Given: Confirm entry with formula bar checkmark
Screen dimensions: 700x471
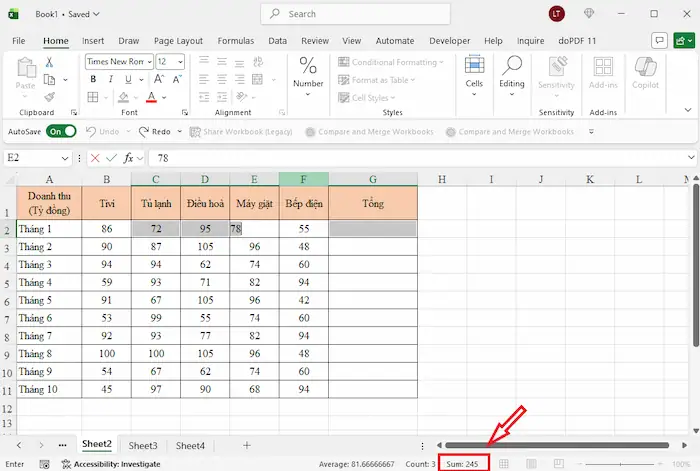Looking at the screenshot, I should (110, 158).
